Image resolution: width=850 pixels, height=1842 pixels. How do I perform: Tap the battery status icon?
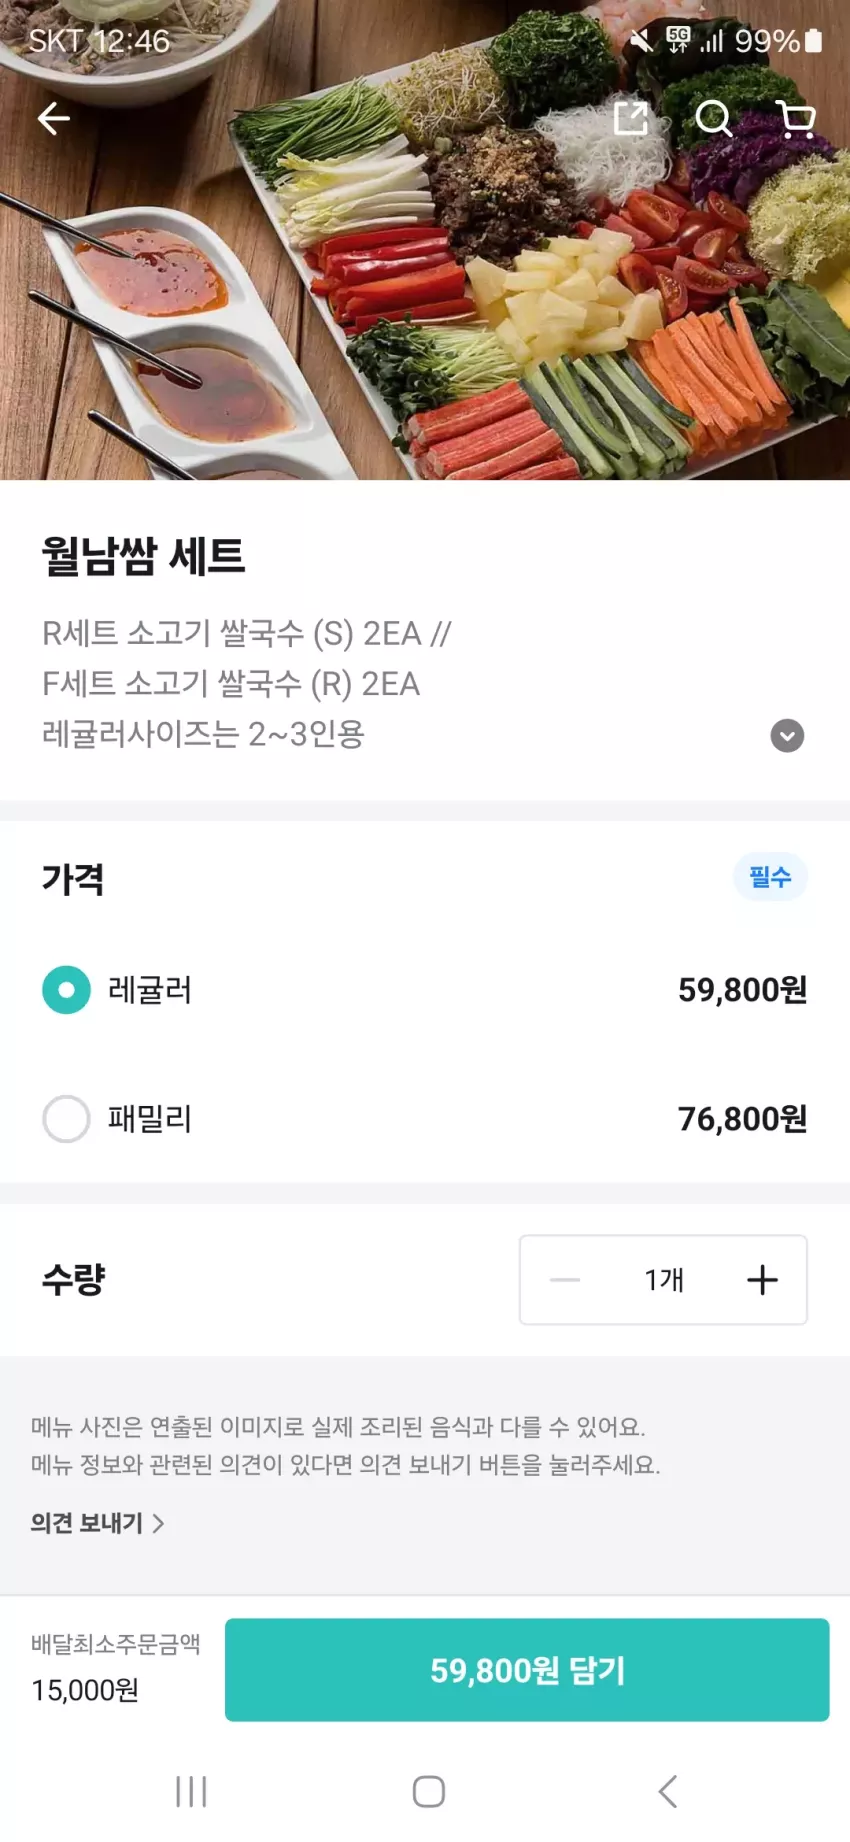[814, 40]
